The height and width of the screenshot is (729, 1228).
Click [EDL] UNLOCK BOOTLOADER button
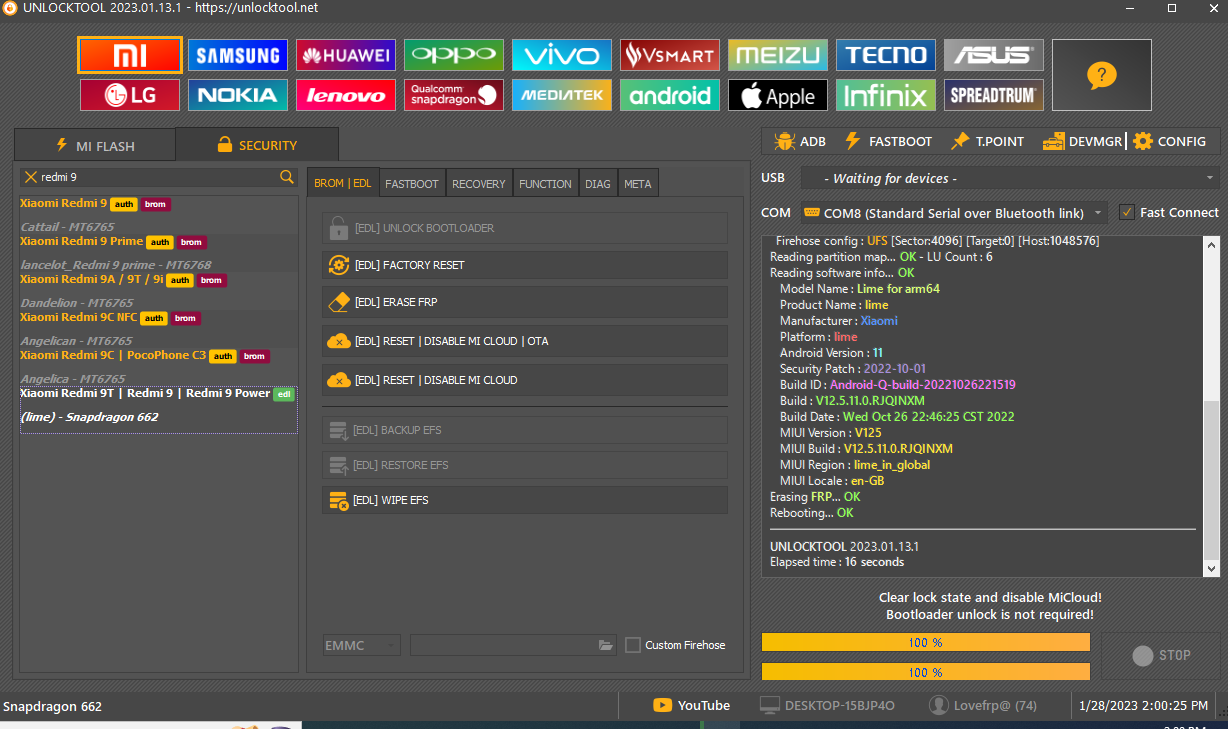click(525, 228)
